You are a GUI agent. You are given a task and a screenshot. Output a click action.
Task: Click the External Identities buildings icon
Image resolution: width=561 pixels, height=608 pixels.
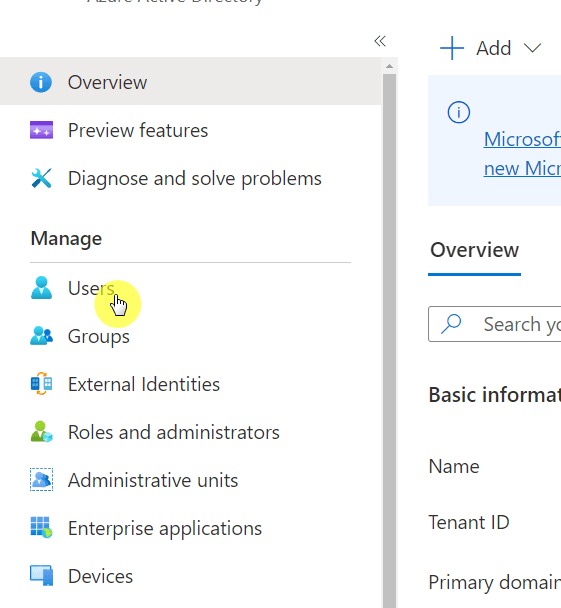click(41, 384)
